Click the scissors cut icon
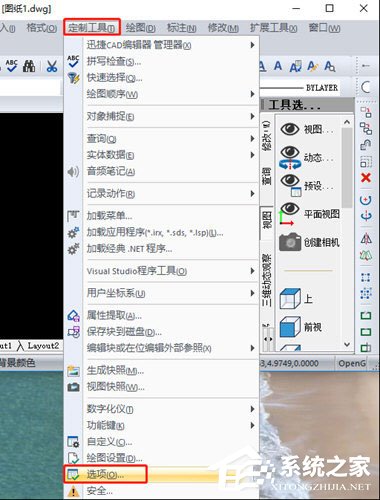 [52, 66]
